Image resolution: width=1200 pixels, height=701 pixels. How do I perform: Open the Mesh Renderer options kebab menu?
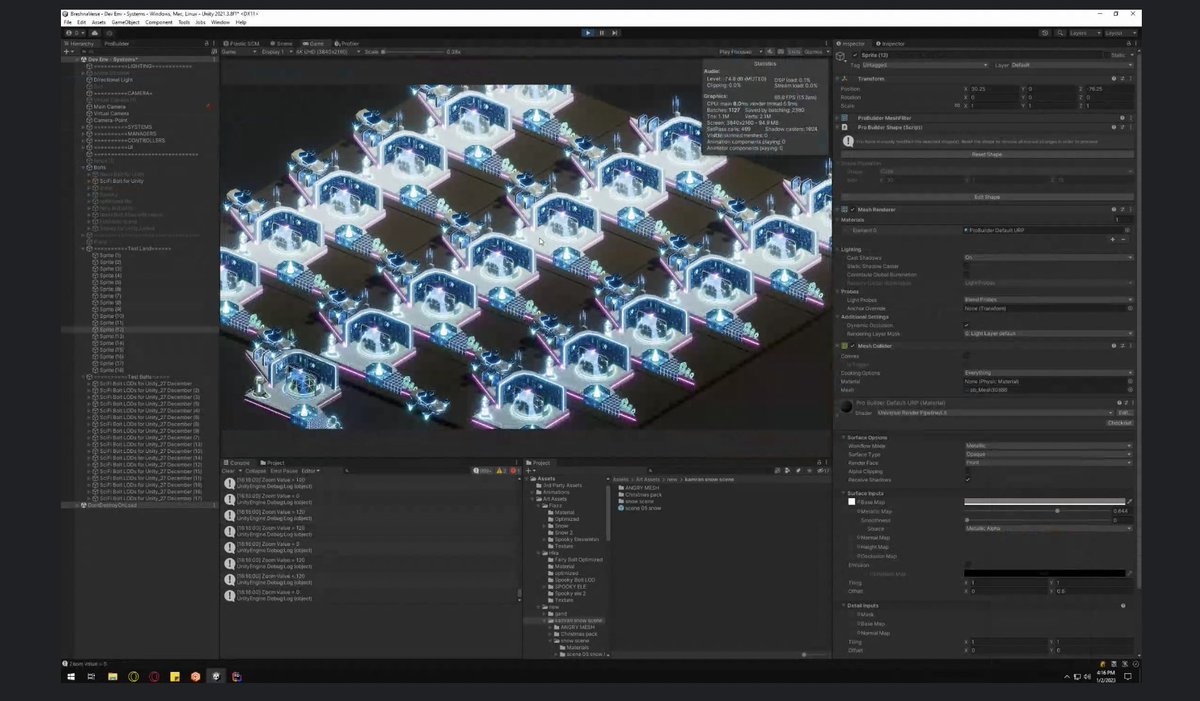click(1130, 209)
